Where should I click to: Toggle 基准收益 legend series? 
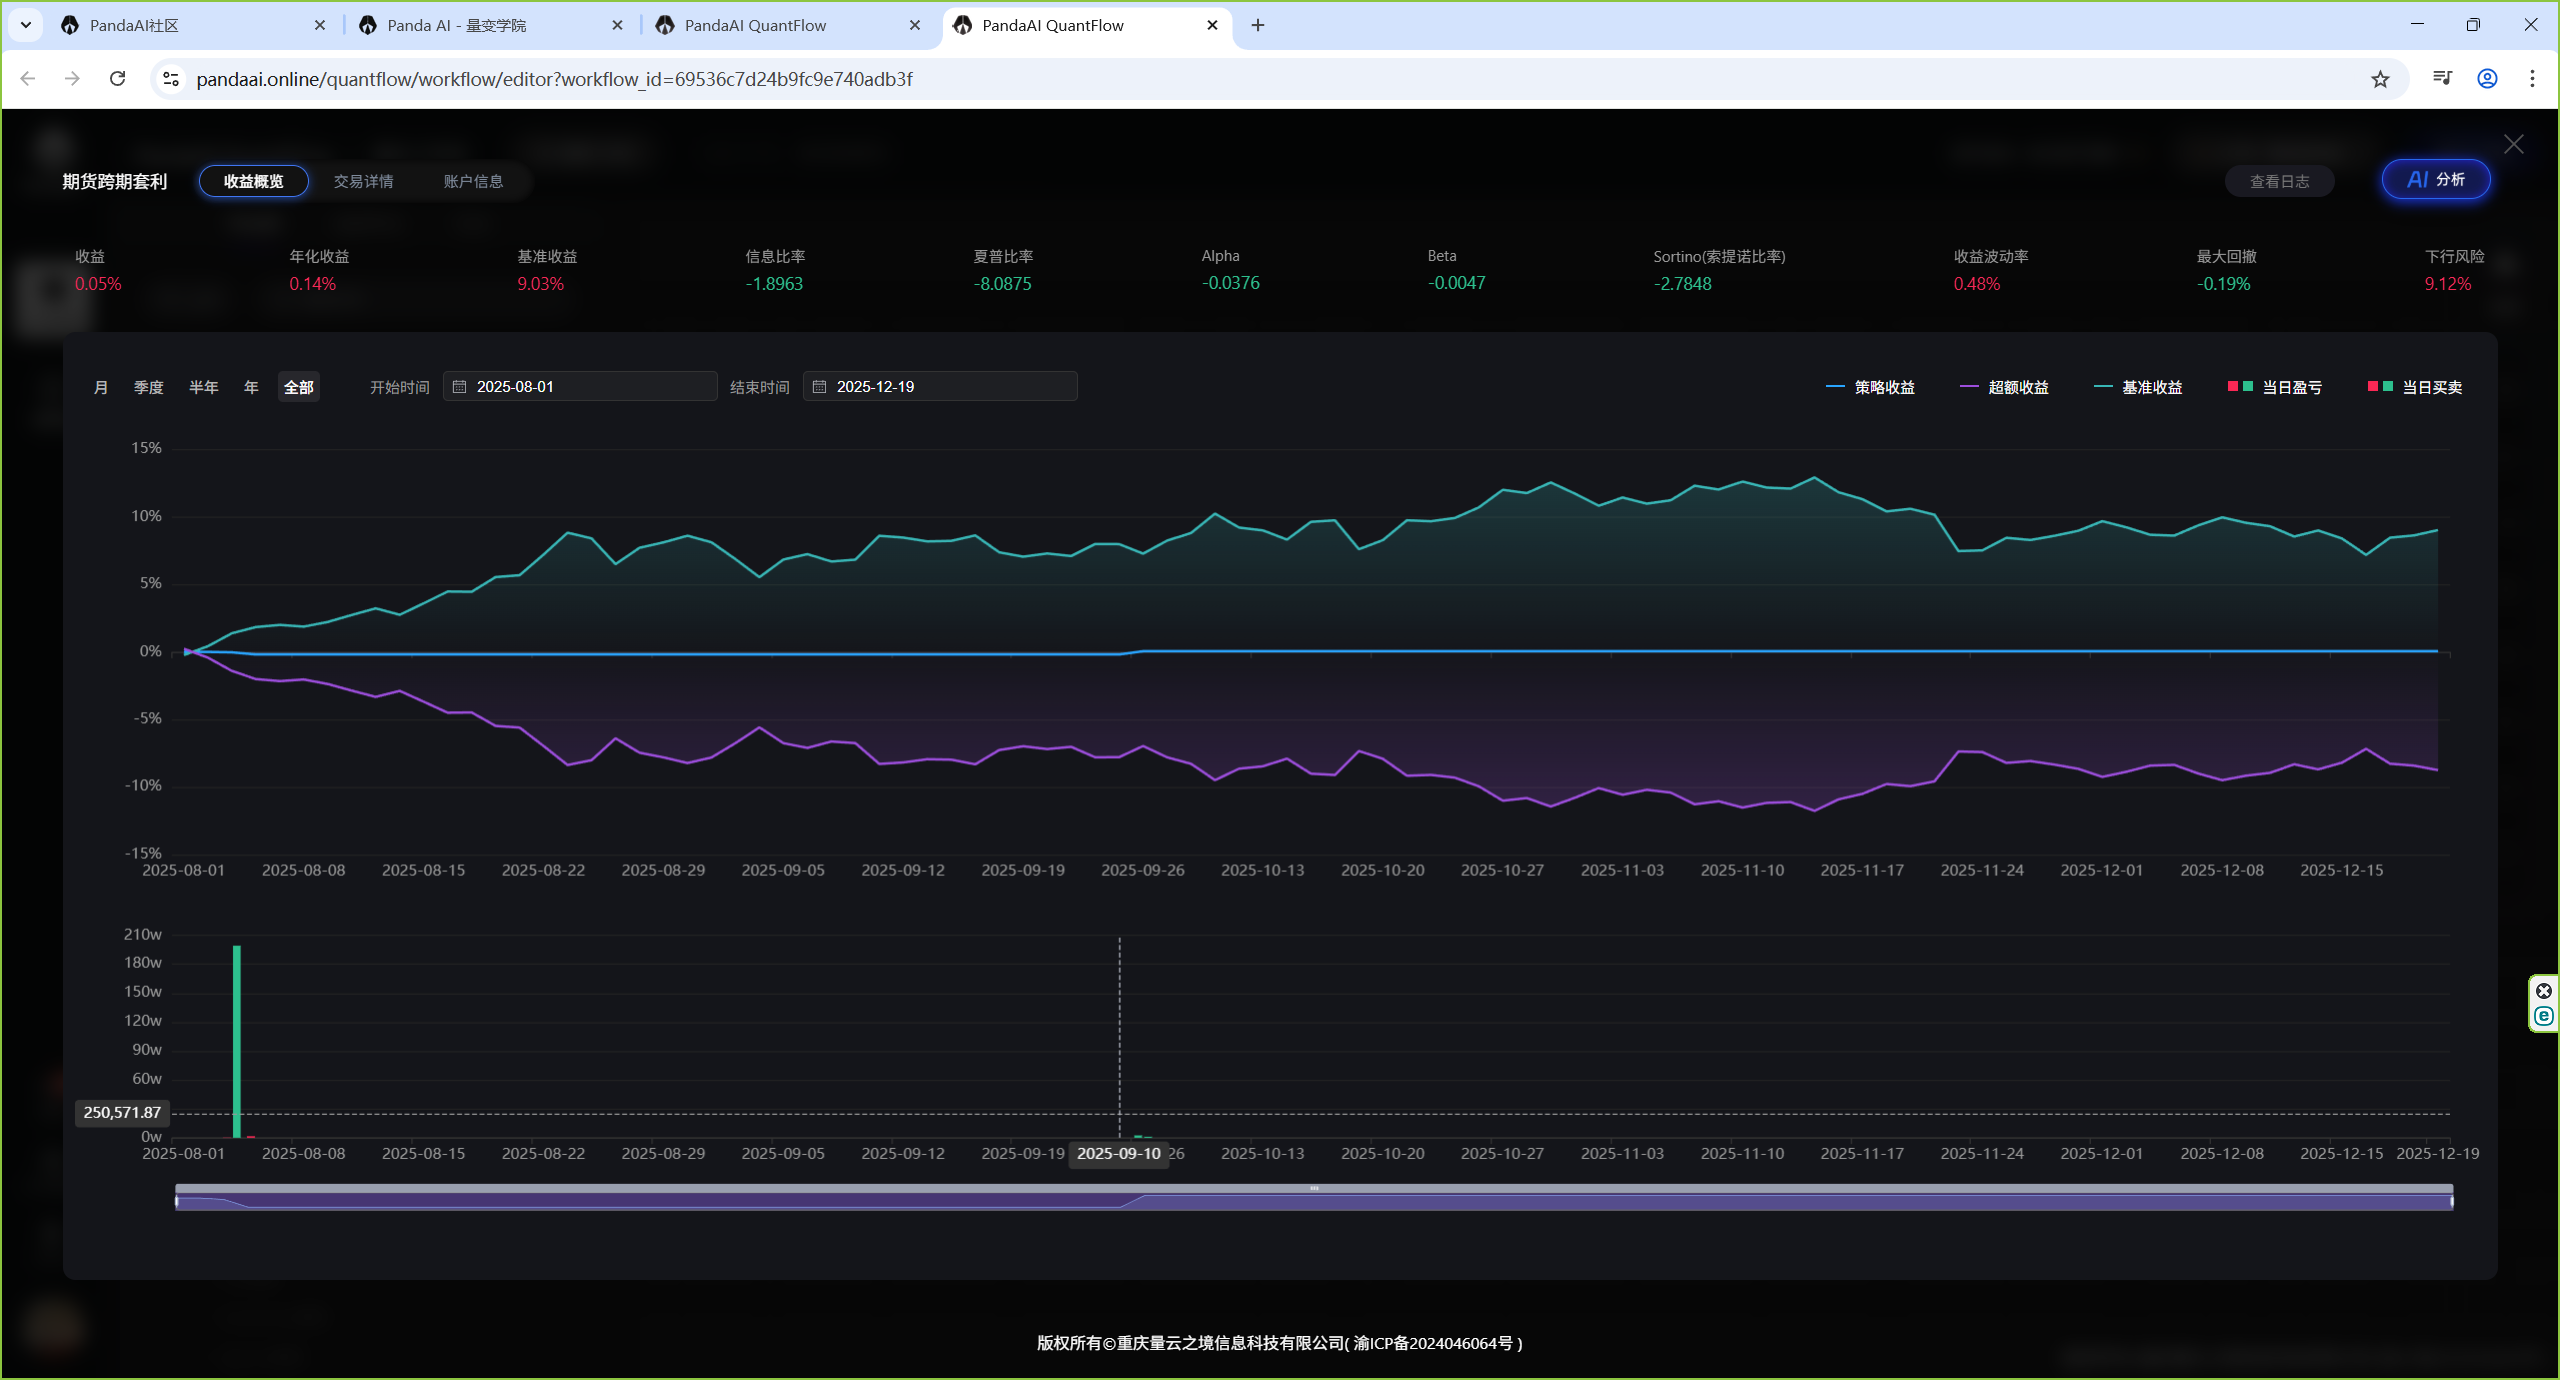click(x=2138, y=387)
